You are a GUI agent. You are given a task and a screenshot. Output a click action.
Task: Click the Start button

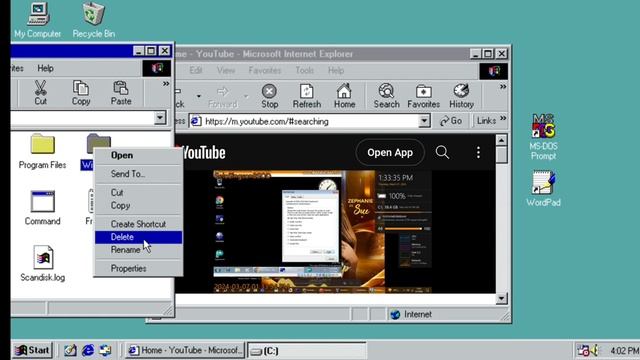click(32, 350)
